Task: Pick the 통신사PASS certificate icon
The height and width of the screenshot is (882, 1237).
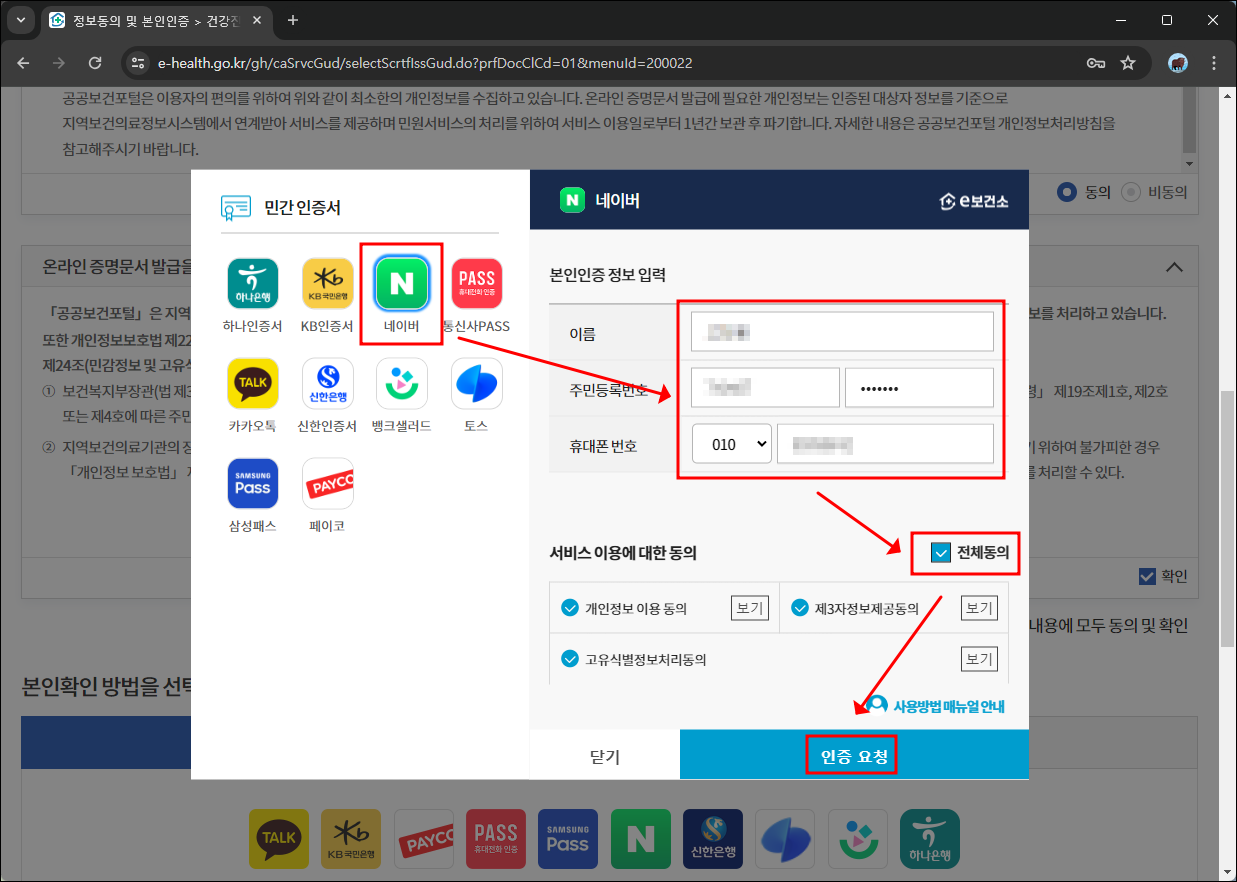Action: (x=477, y=284)
